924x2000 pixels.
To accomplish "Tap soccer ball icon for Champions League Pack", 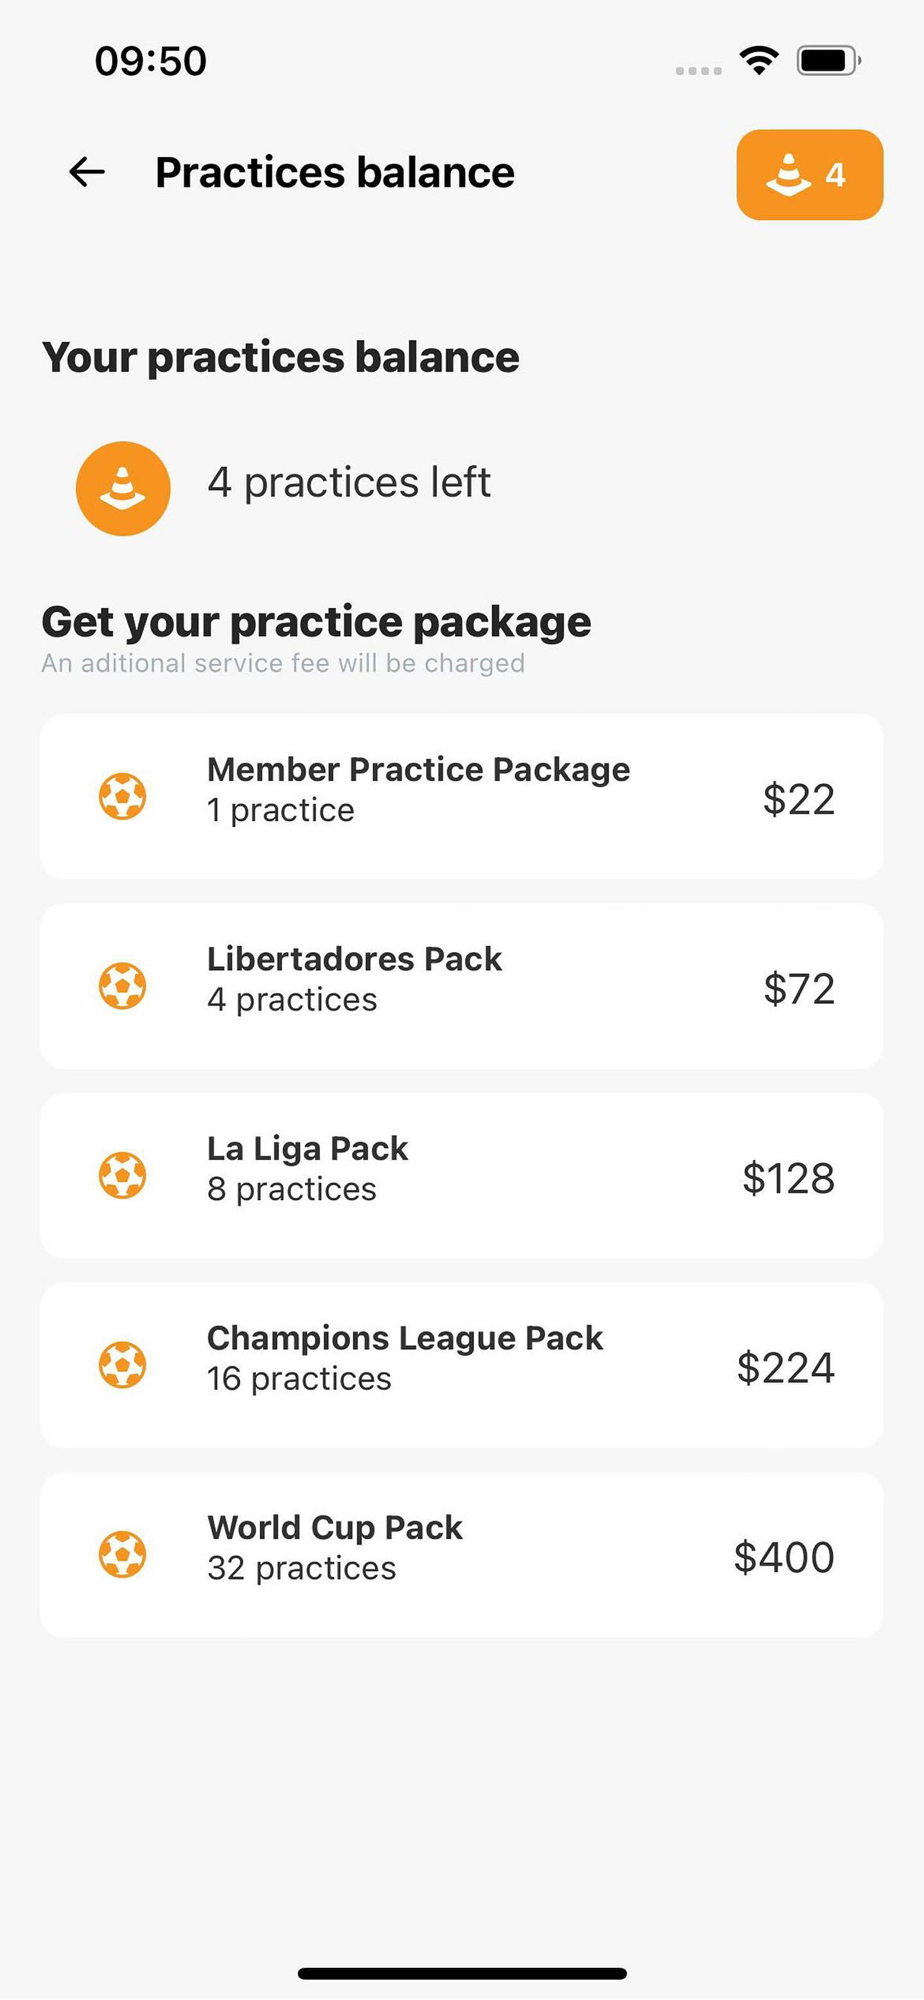I will tap(123, 1365).
